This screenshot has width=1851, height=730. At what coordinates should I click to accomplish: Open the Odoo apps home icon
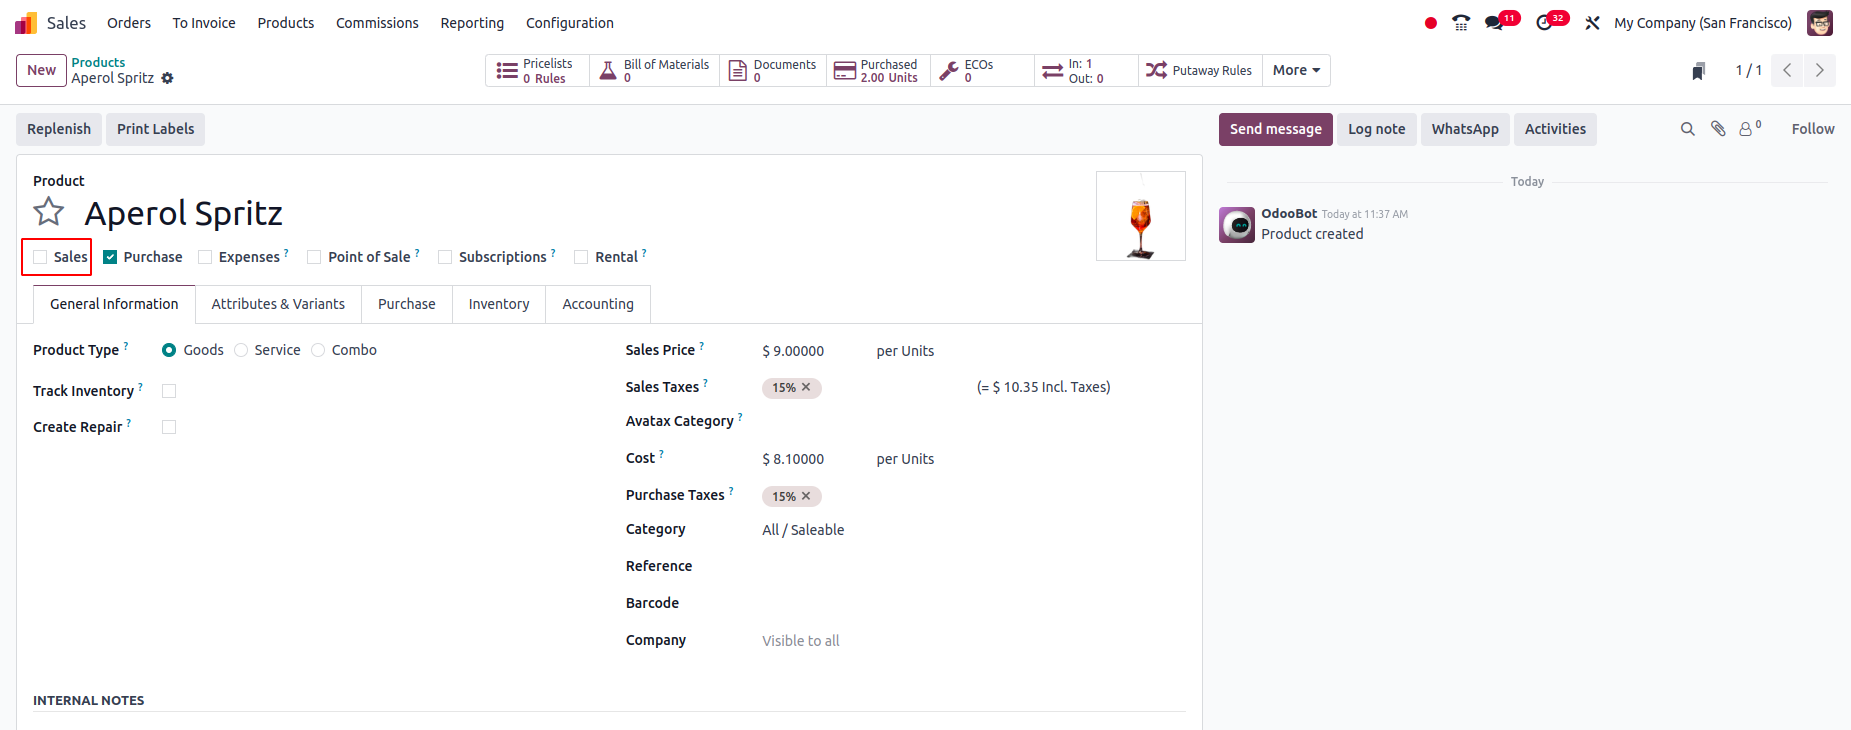pyautogui.click(x=26, y=23)
